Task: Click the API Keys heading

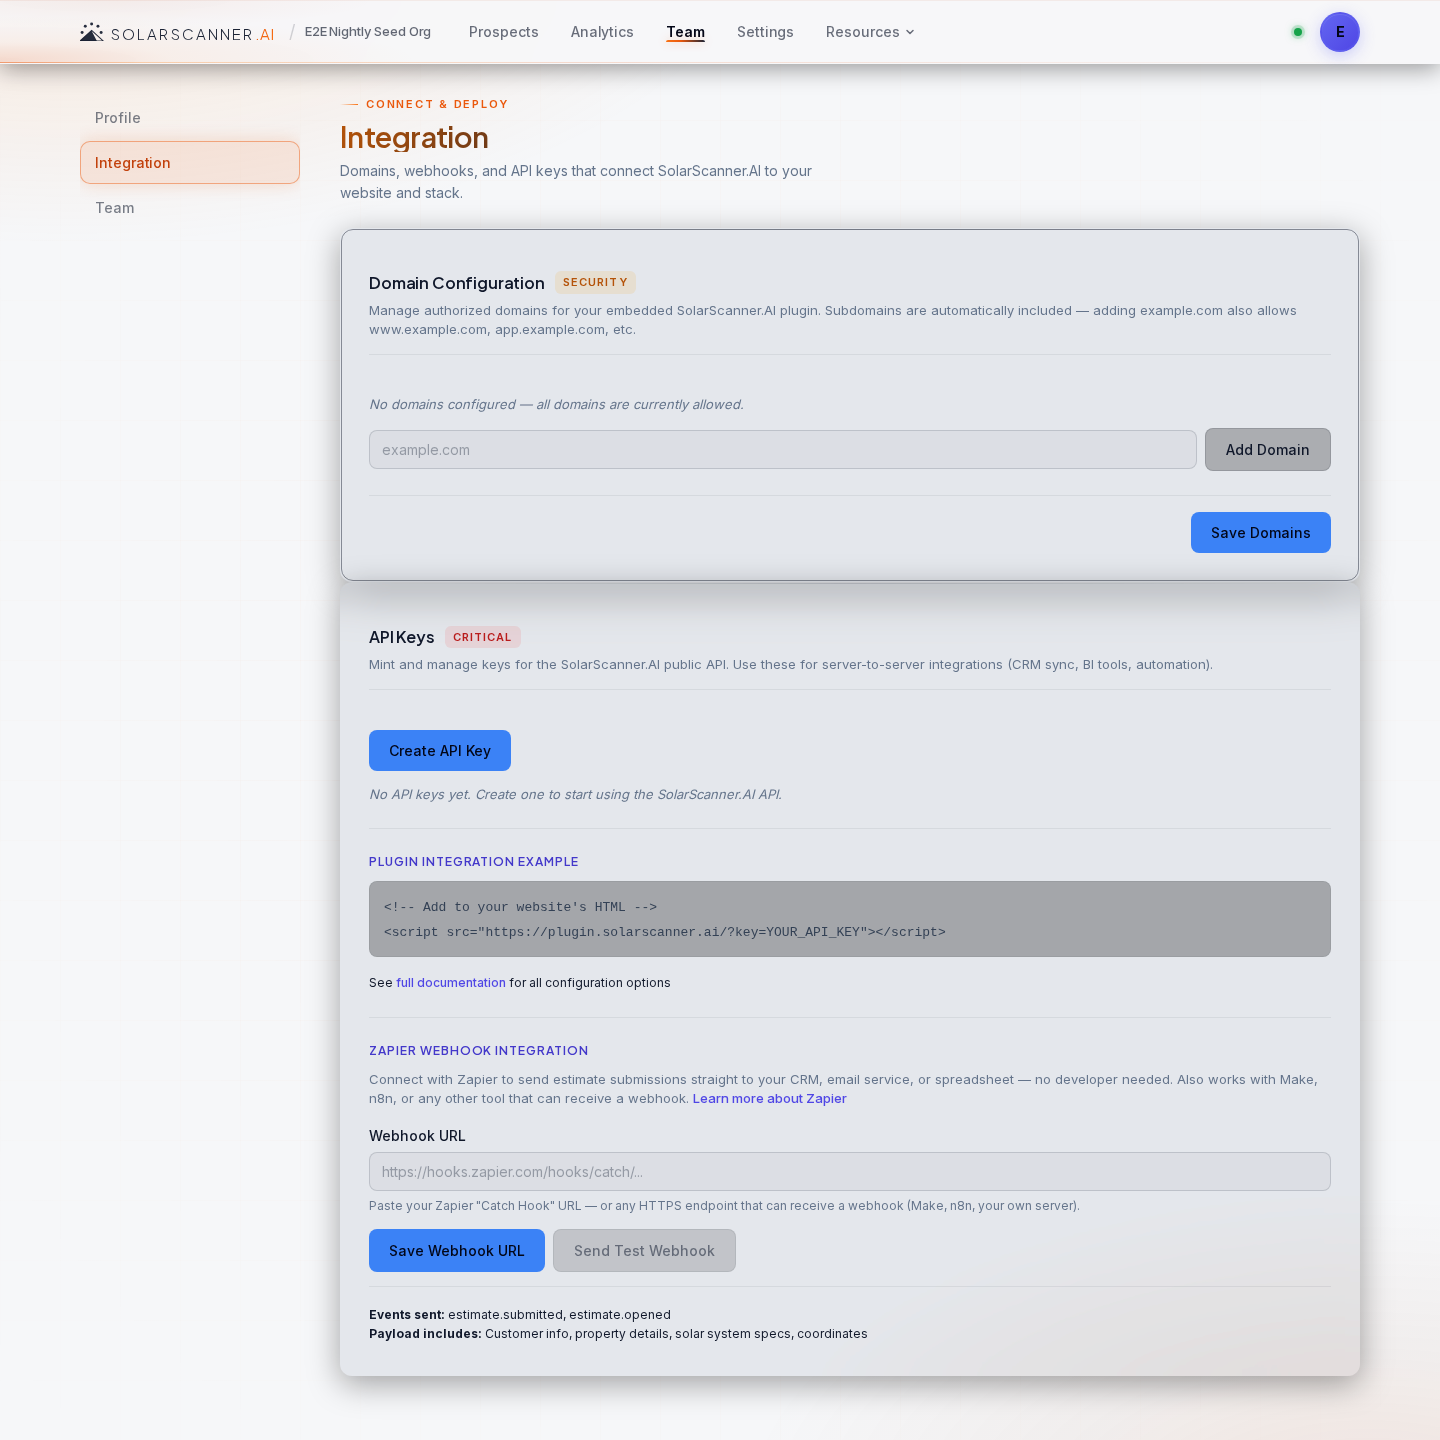Action: click(402, 637)
